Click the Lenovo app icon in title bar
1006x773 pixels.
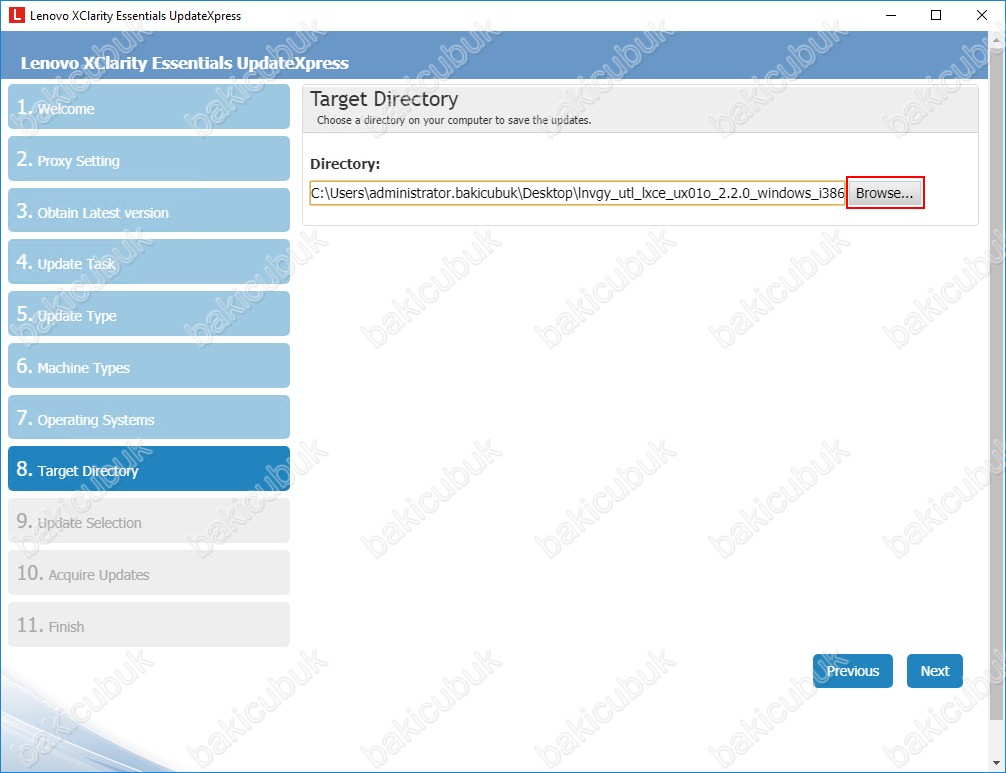click(16, 16)
